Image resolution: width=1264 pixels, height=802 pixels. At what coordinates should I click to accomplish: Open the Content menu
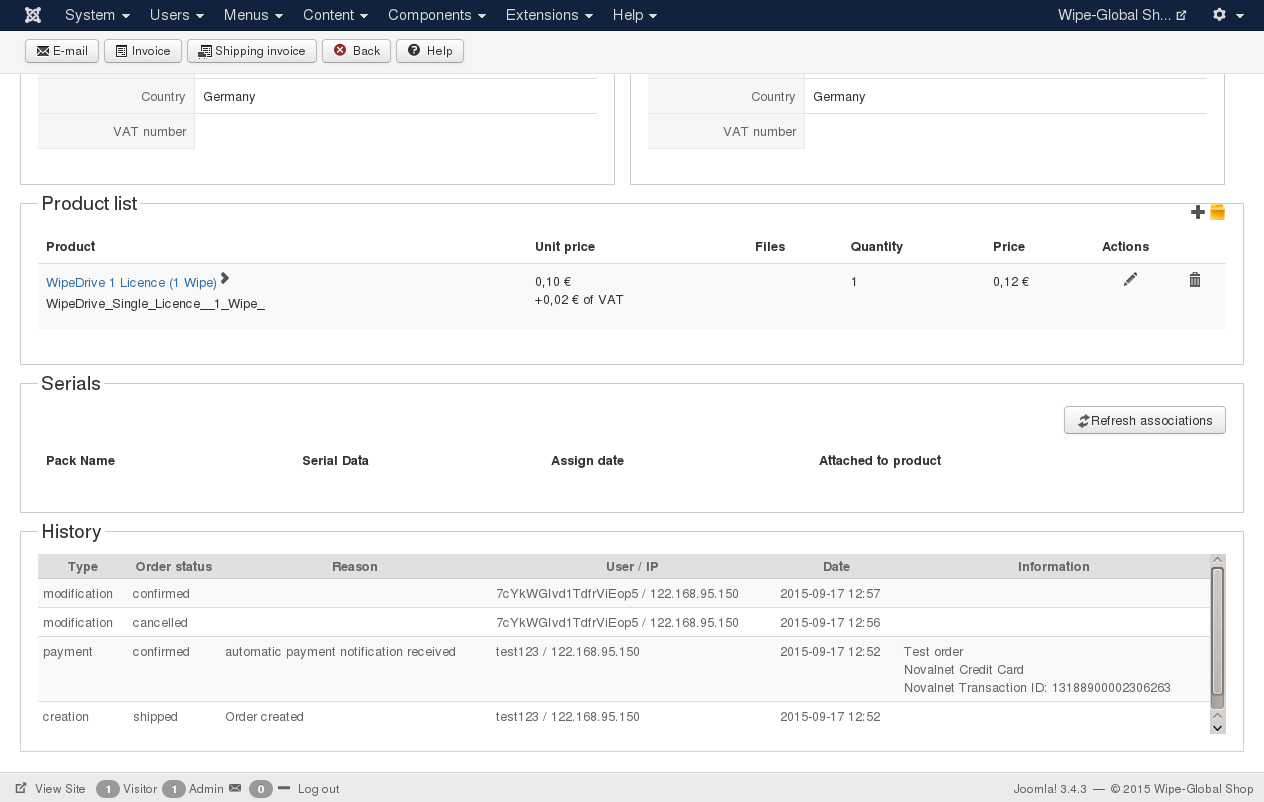335,15
